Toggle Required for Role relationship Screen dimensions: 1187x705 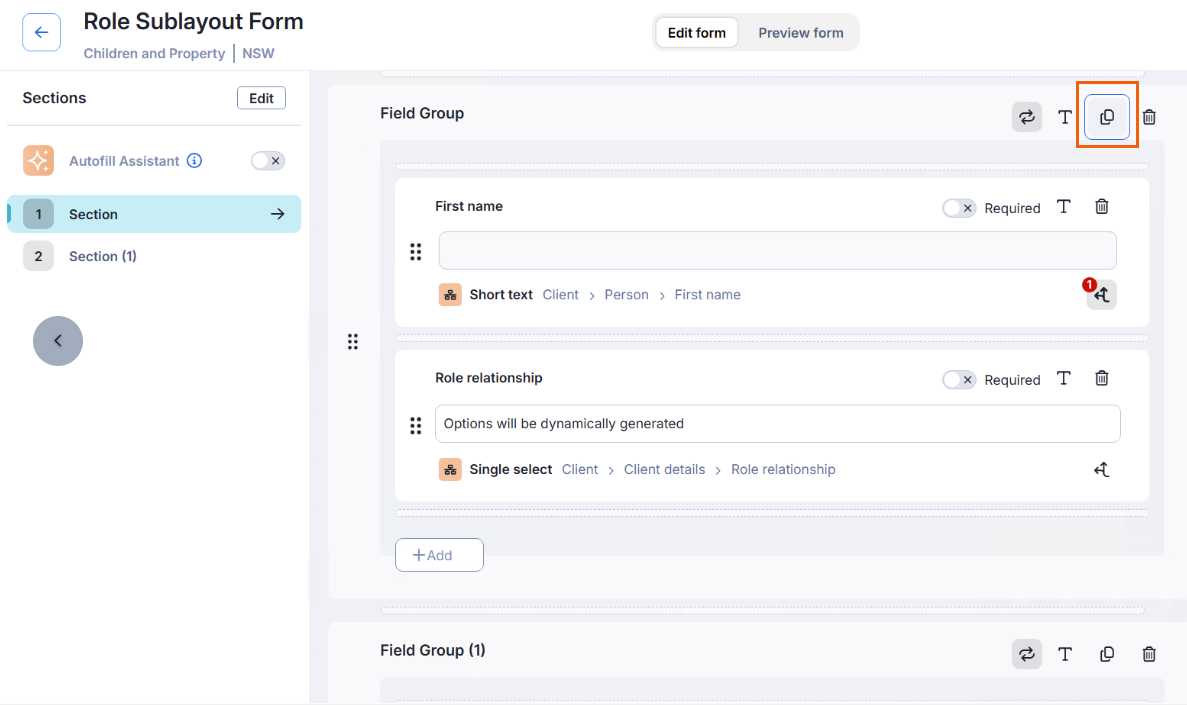coord(958,380)
